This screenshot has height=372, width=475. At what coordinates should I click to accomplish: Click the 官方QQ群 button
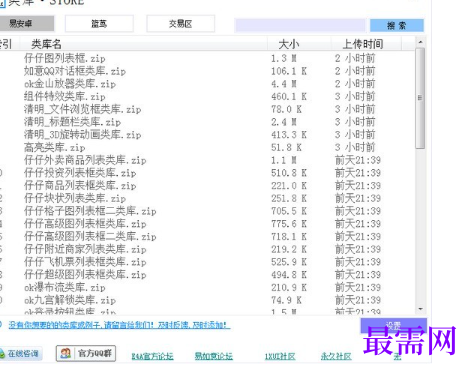(x=86, y=353)
